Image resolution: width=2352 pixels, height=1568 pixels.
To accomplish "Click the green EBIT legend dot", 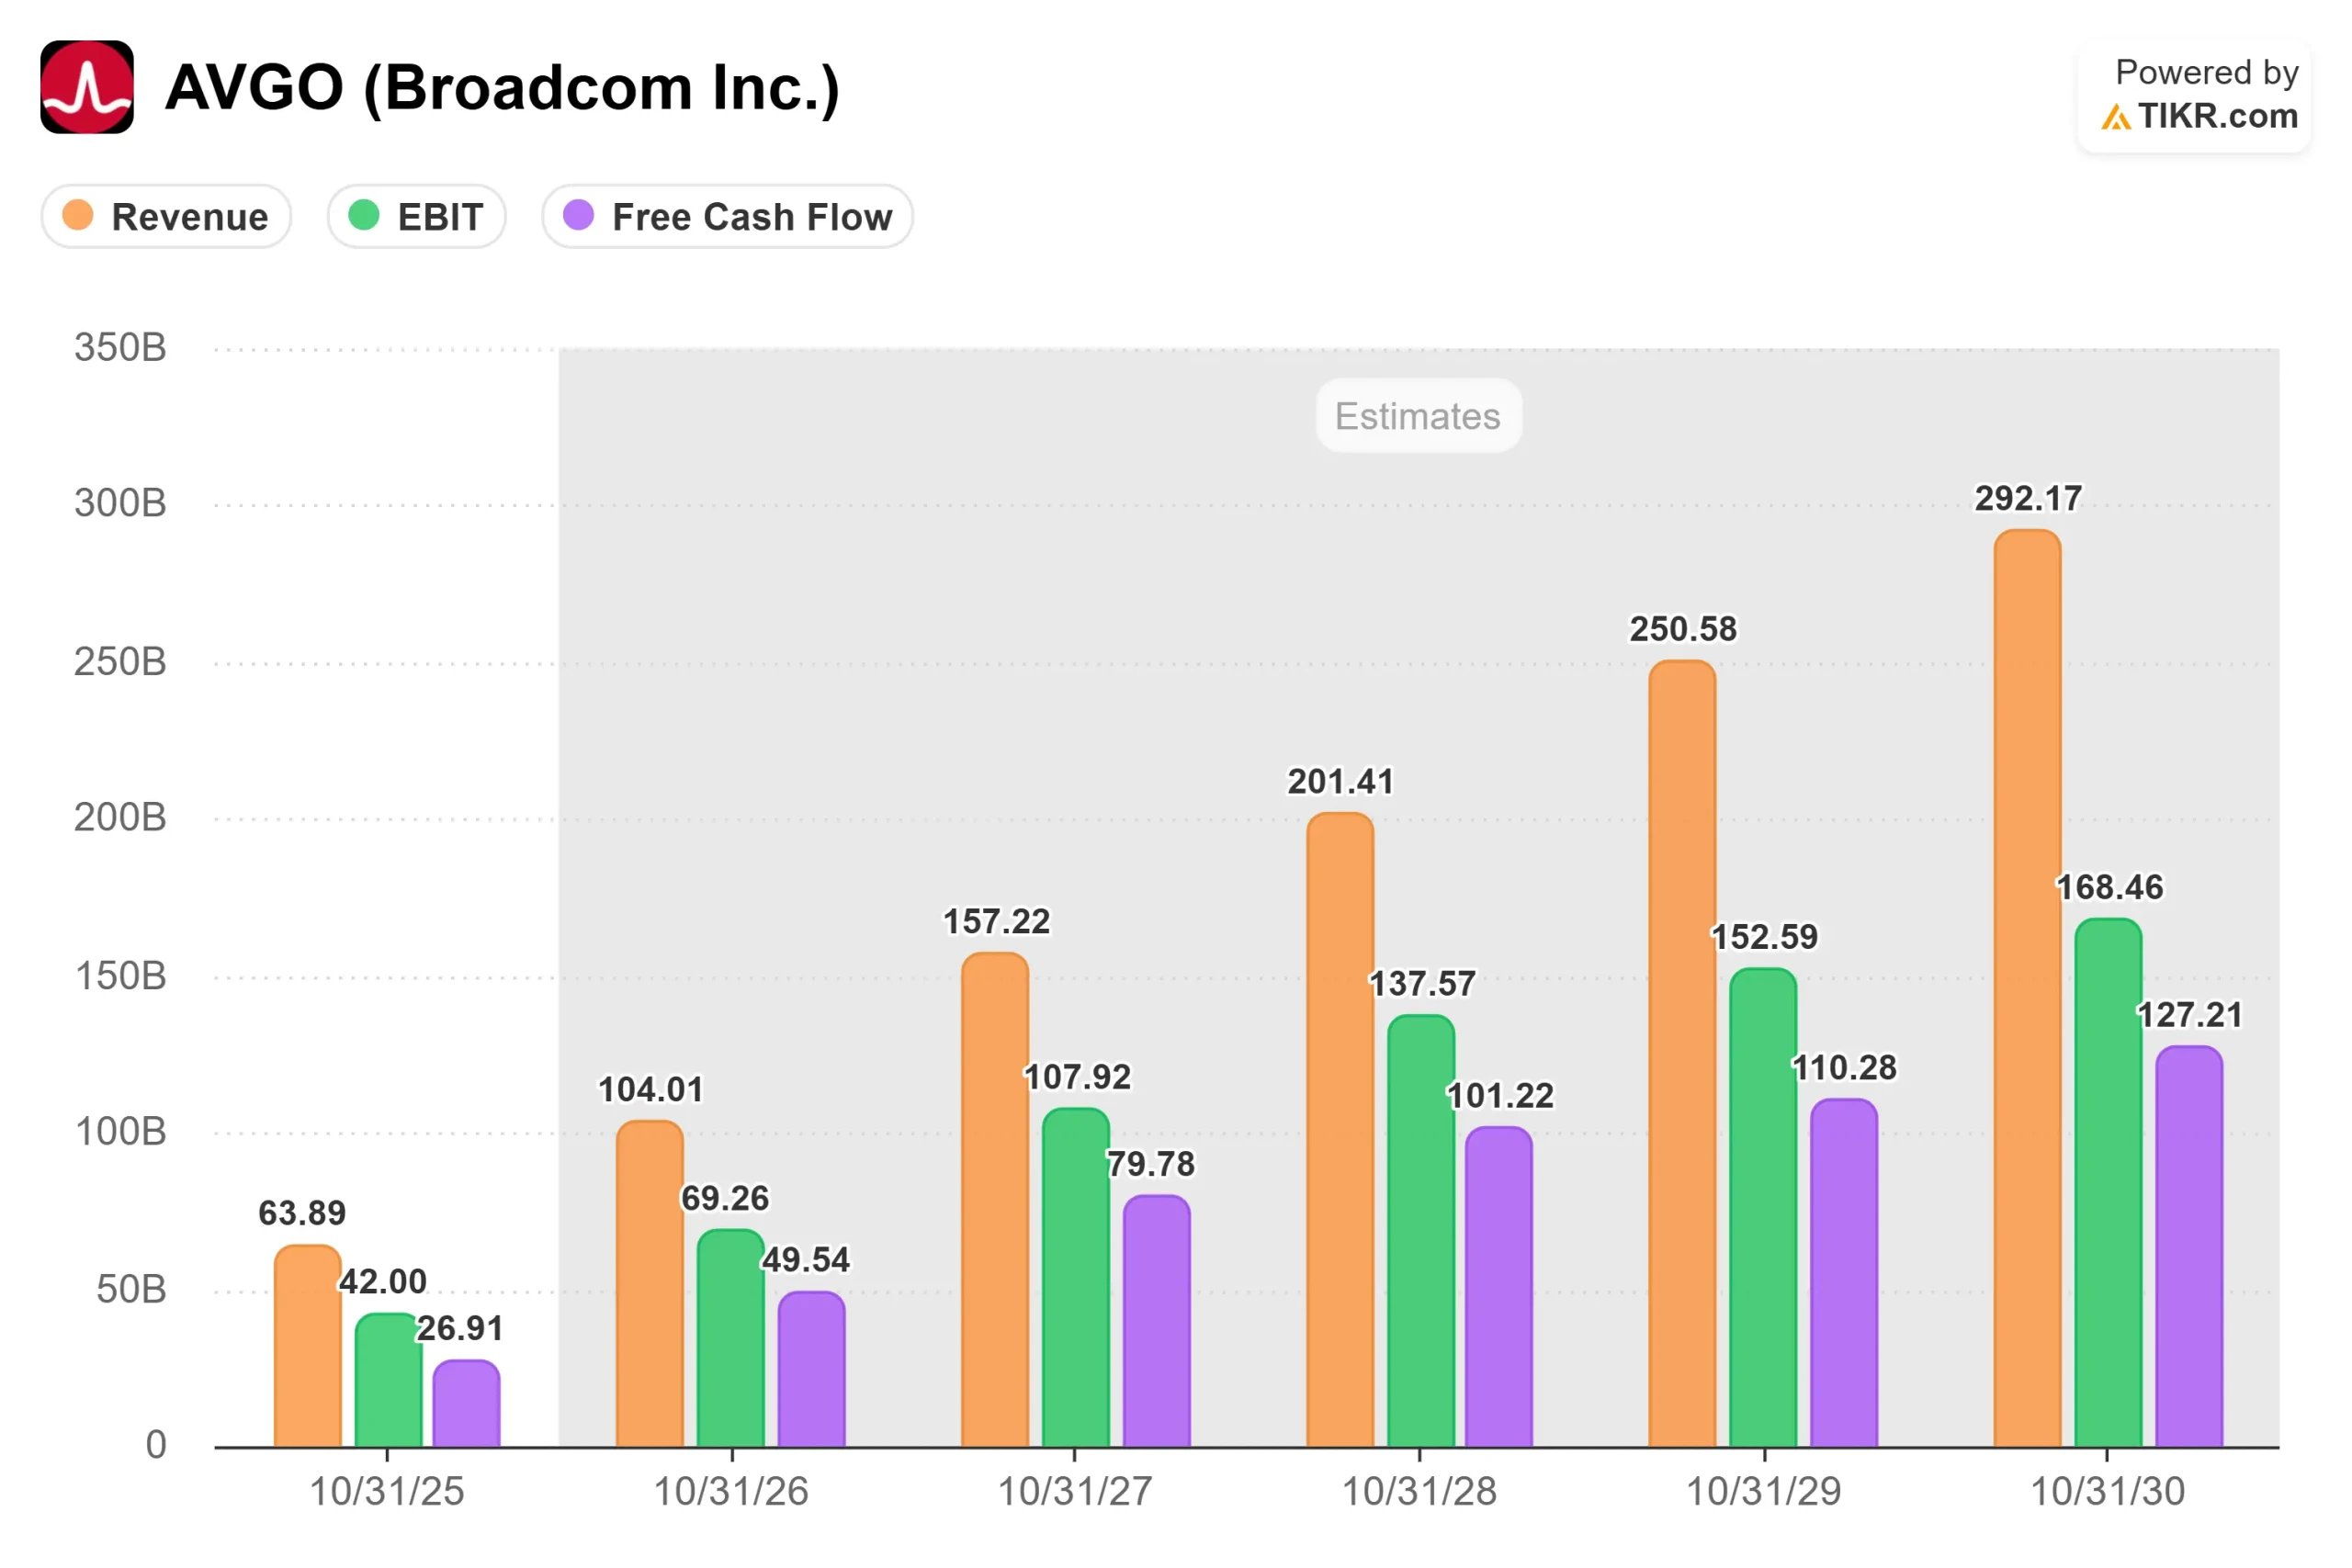I will (x=364, y=215).
